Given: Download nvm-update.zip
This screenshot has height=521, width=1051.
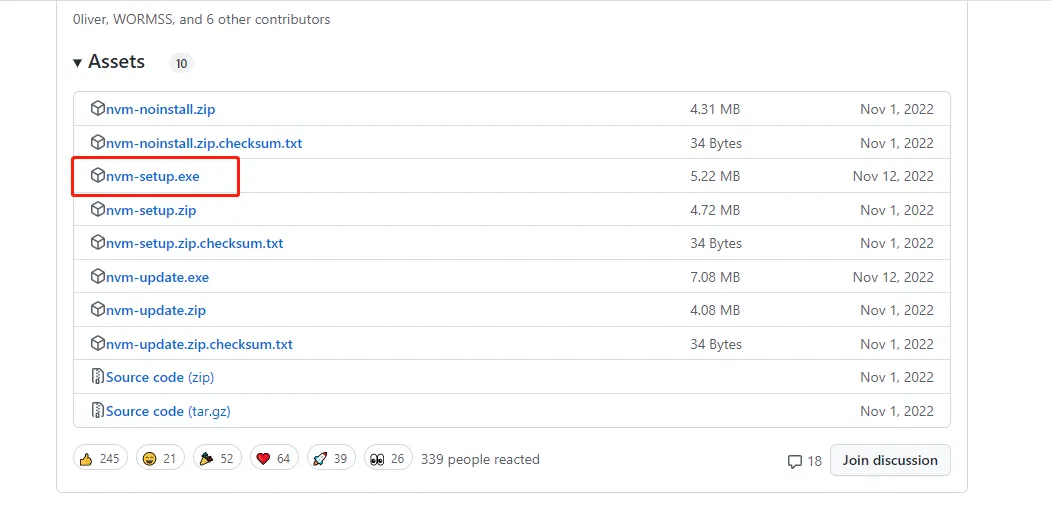Looking at the screenshot, I should (156, 310).
